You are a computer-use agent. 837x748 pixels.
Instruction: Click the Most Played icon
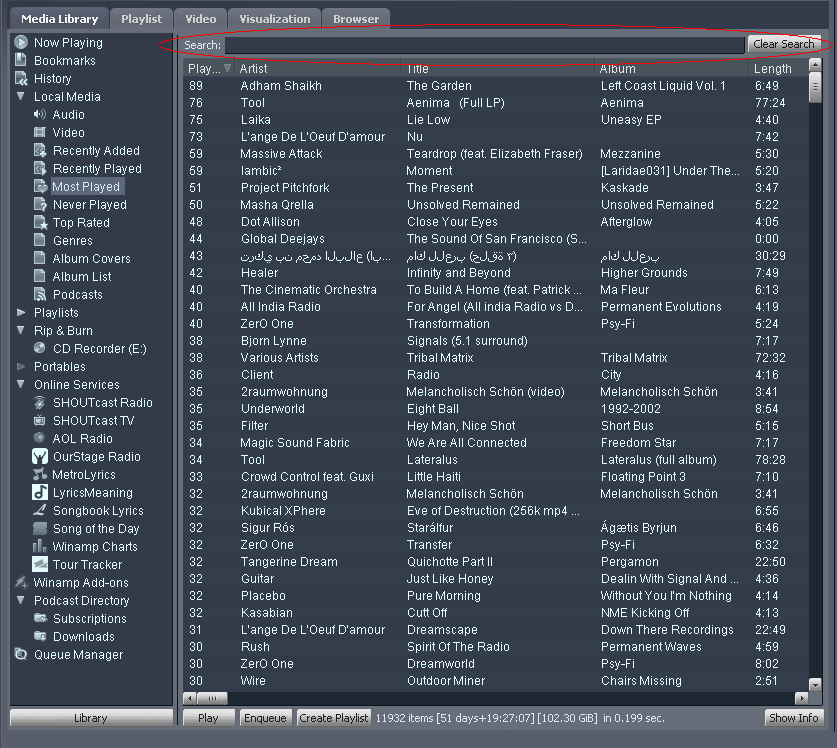pyautogui.click(x=41, y=186)
